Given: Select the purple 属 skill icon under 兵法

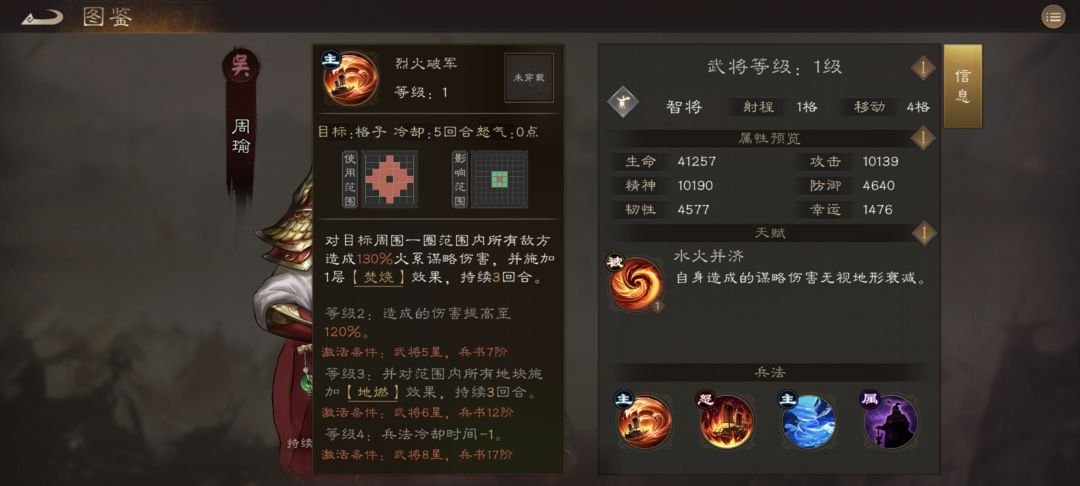Looking at the screenshot, I should tap(891, 421).
